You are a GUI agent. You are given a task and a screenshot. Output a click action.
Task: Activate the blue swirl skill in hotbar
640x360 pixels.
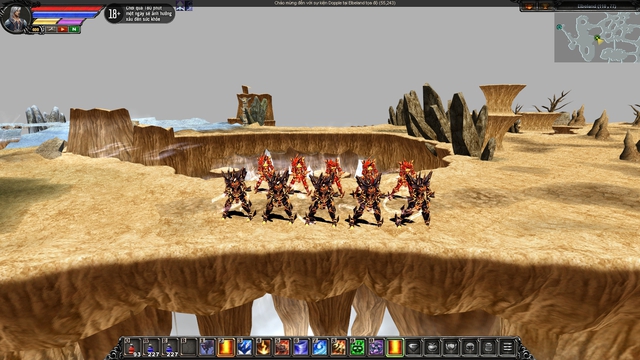(x=320, y=348)
